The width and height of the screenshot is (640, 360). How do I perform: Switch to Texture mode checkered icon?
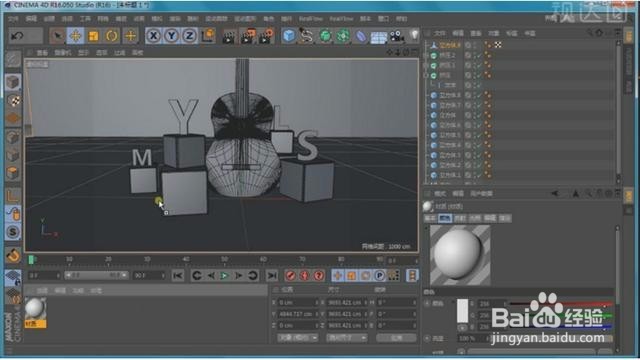coord(13,100)
